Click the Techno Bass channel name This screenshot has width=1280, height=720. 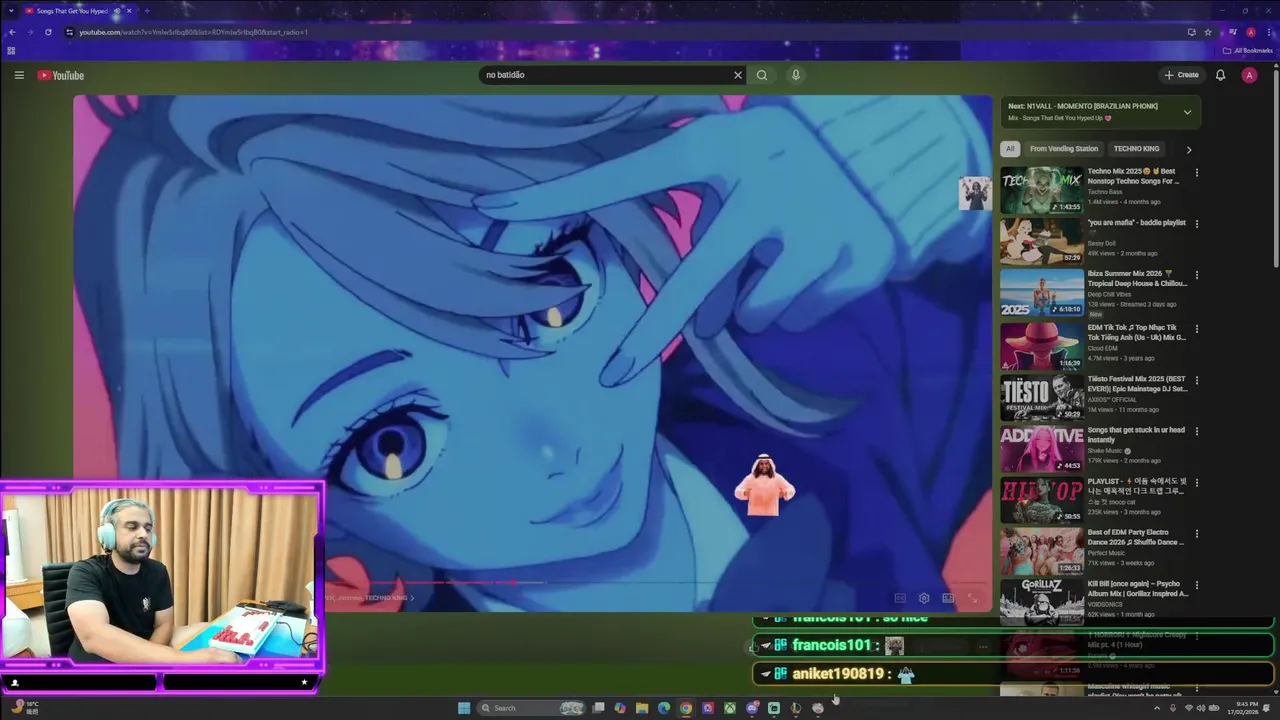(x=1105, y=191)
